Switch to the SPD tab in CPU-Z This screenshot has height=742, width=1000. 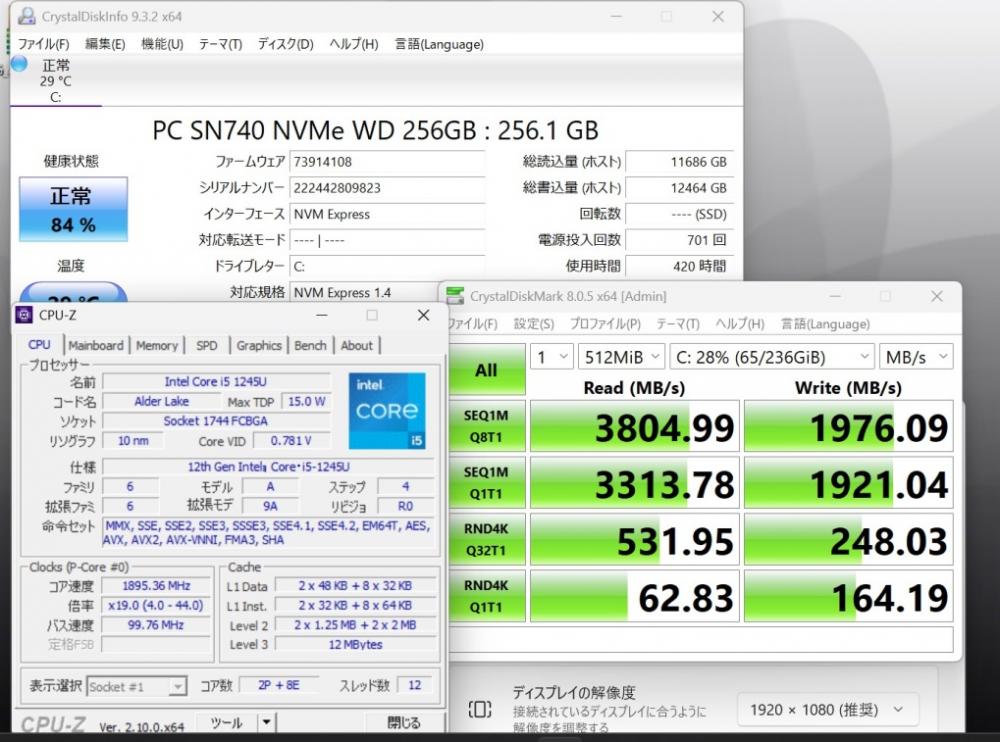(207, 345)
